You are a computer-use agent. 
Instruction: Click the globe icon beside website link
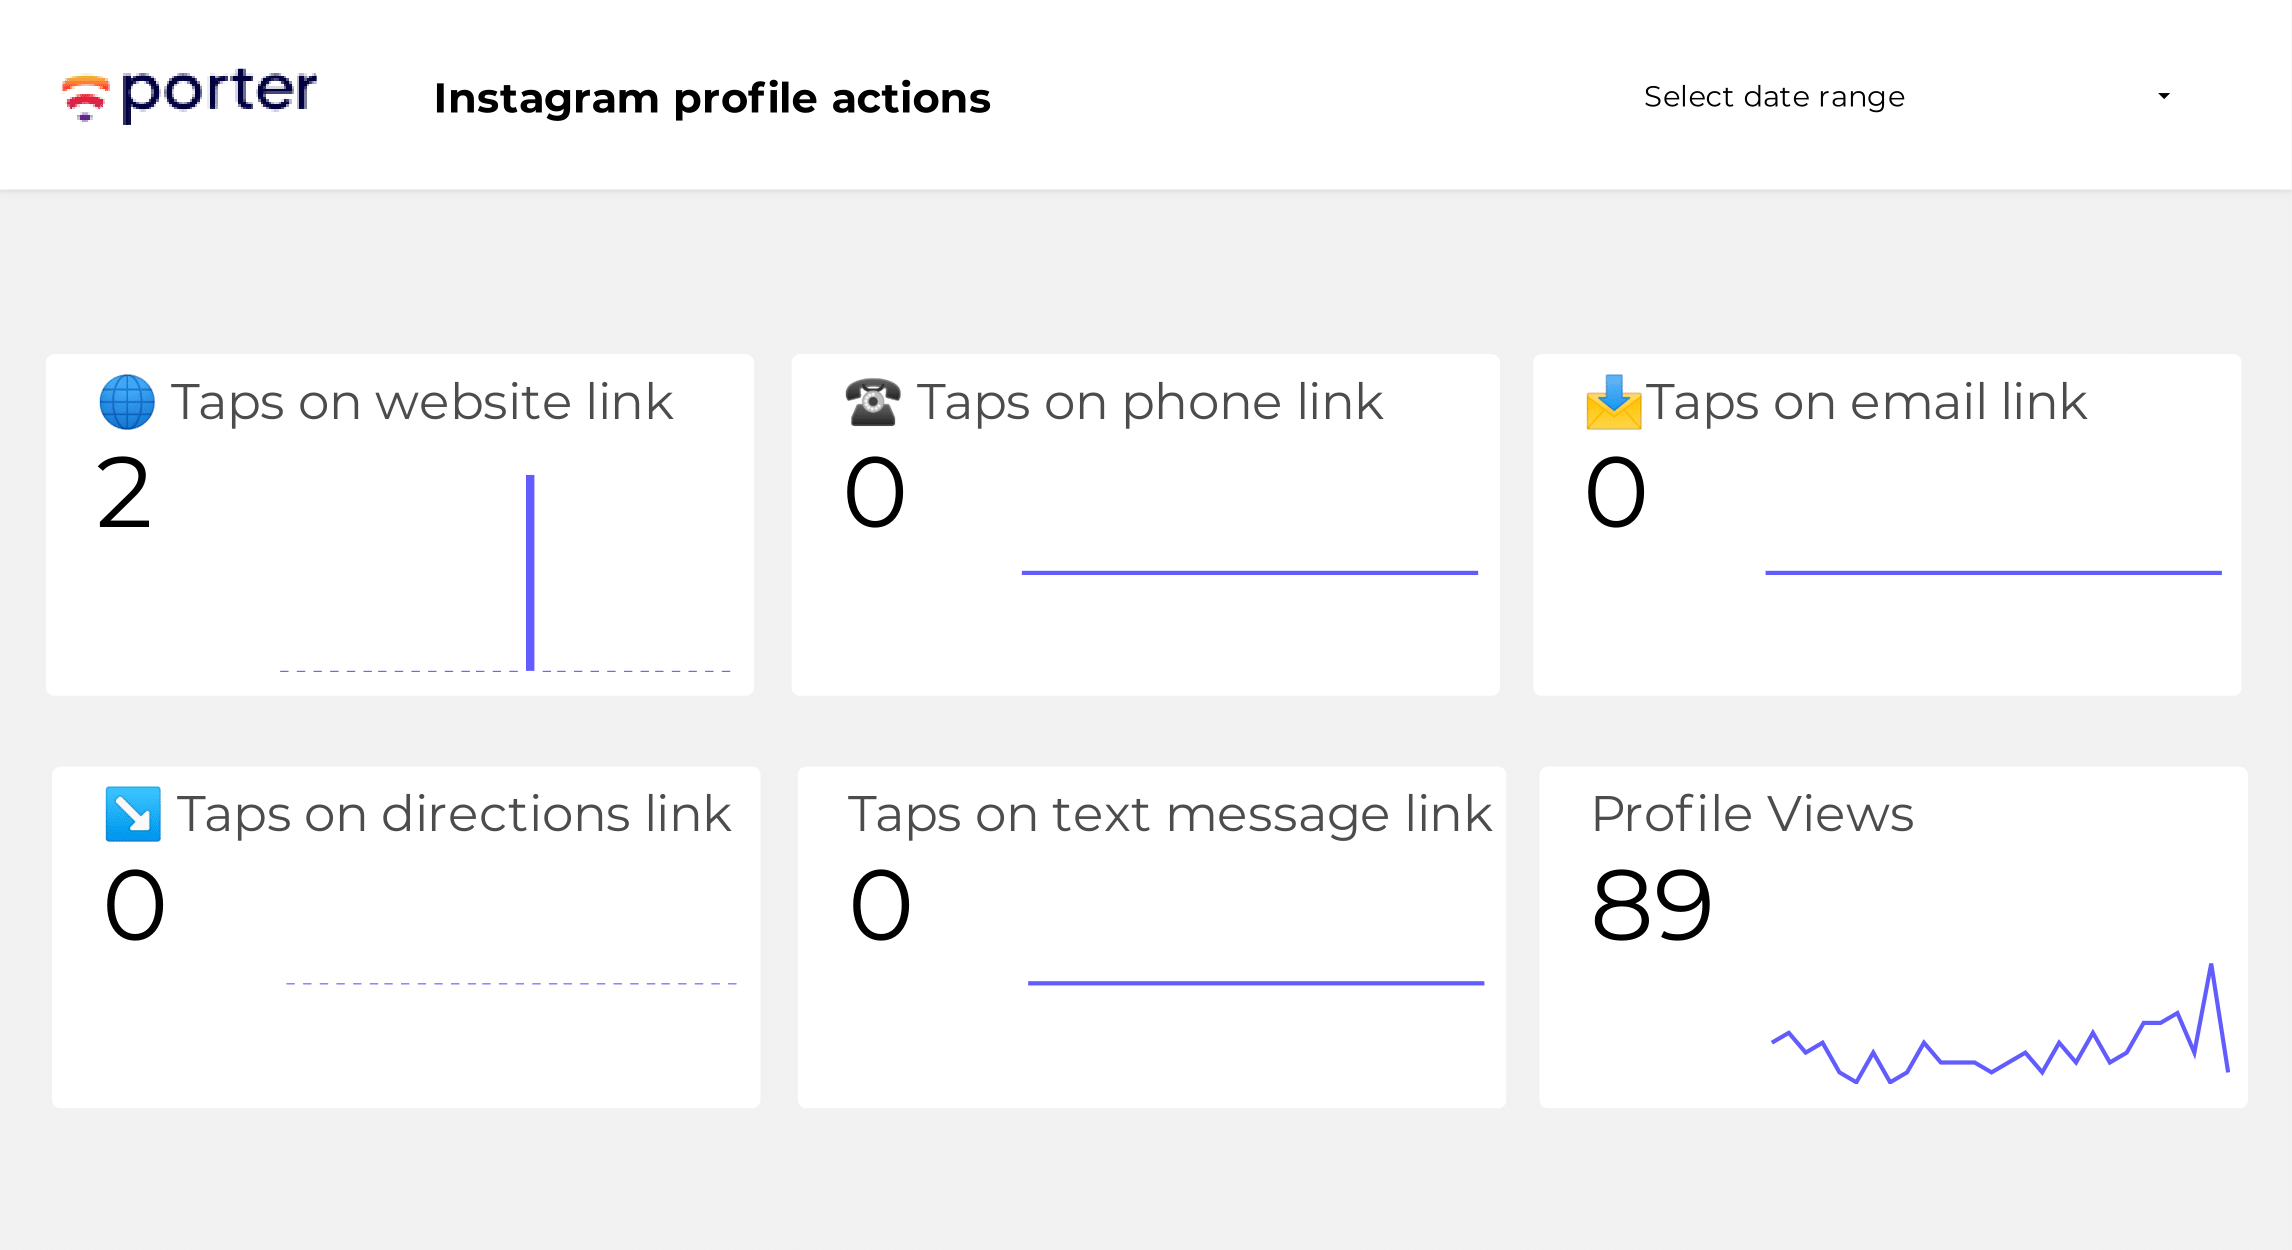[x=127, y=402]
